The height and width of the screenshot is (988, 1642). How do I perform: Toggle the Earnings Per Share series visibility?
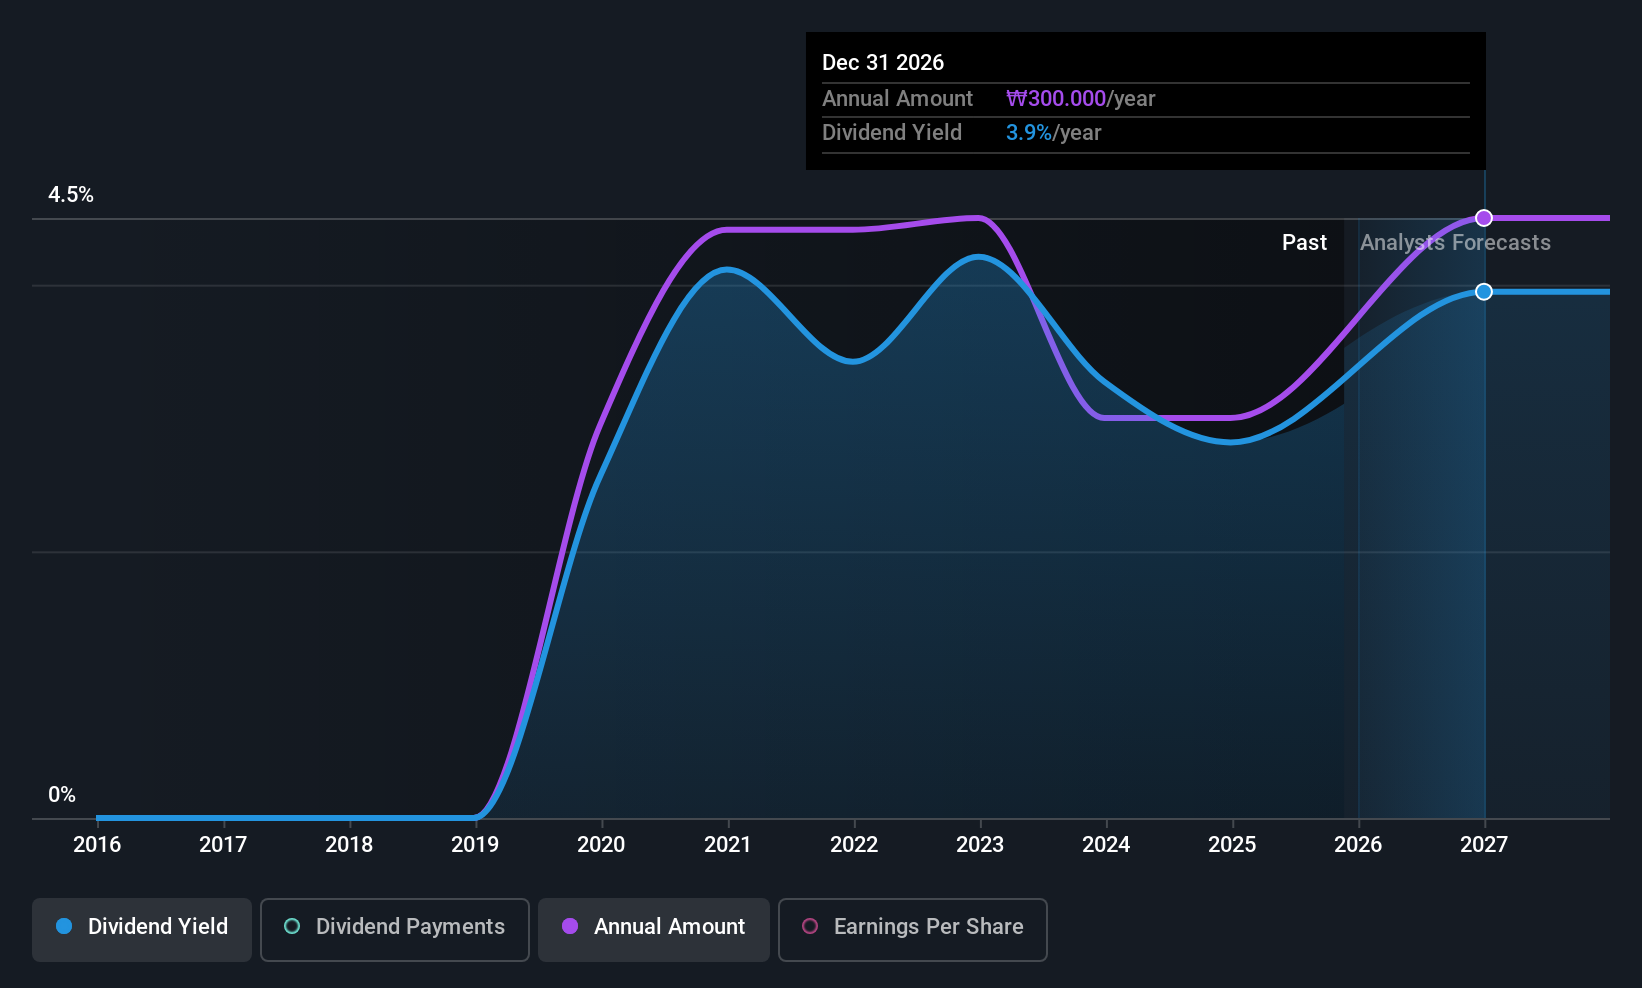click(x=912, y=928)
